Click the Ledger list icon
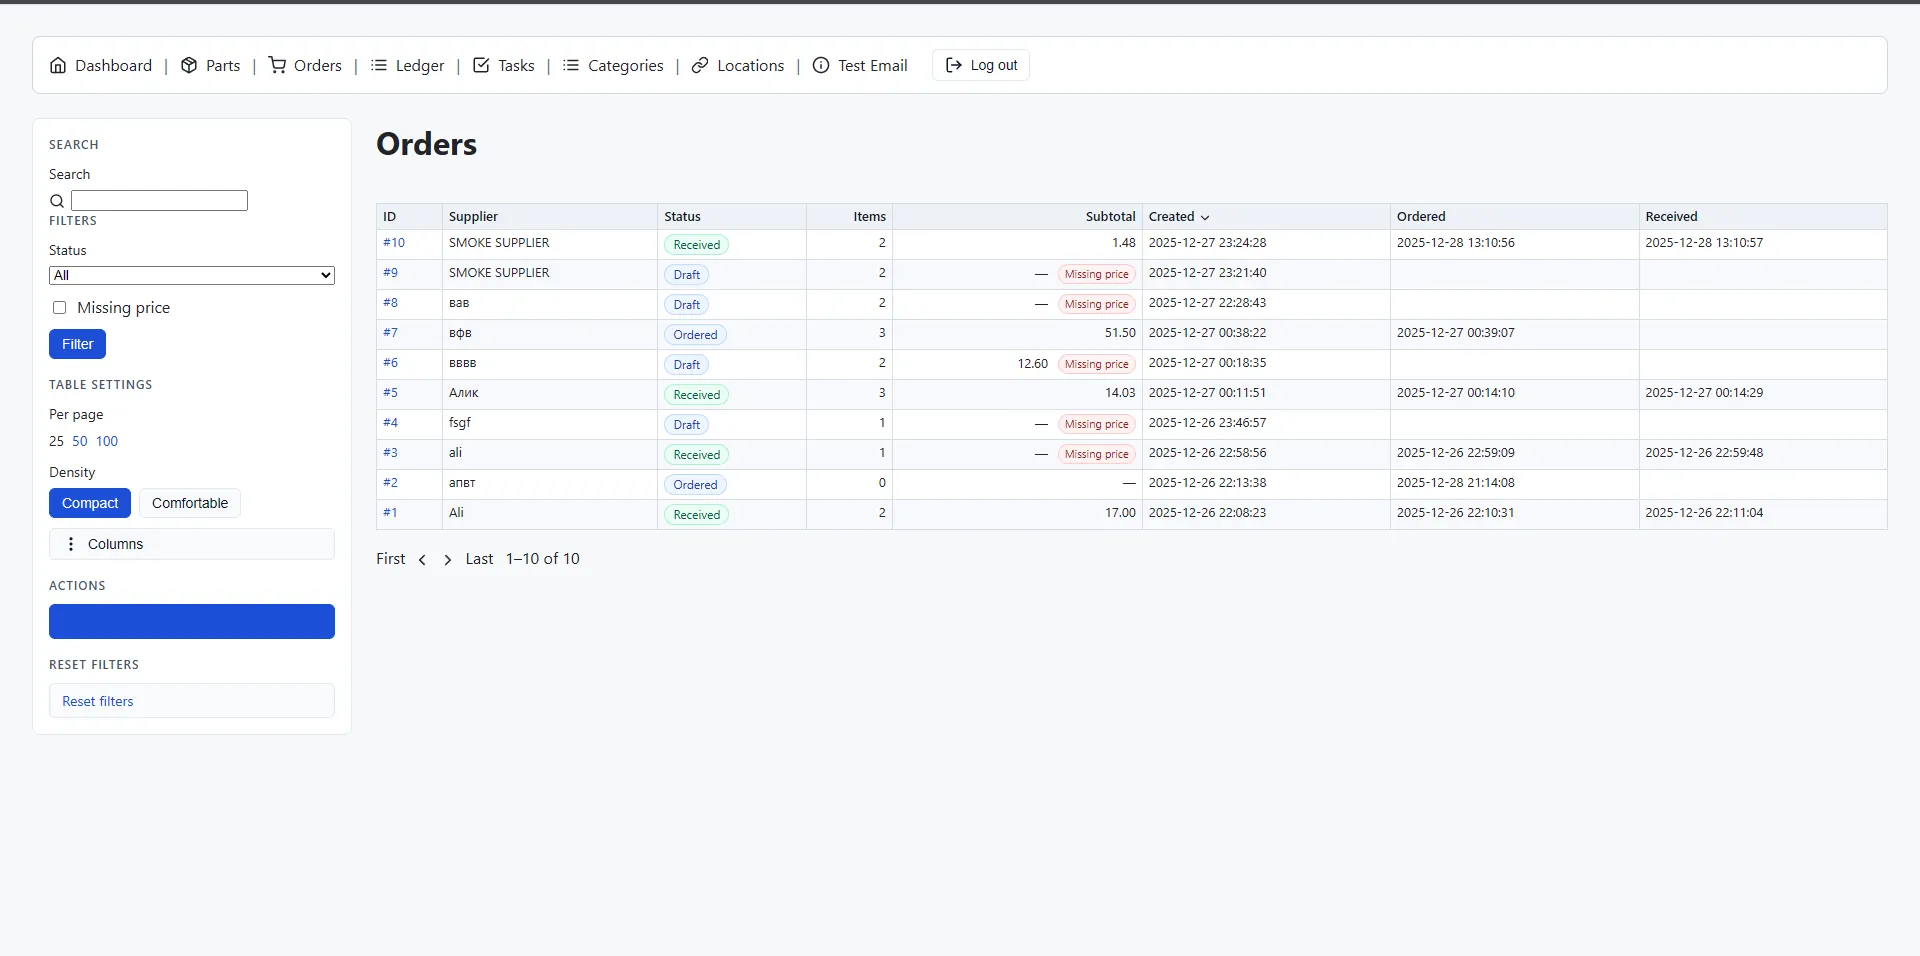This screenshot has height=956, width=1920. pos(379,65)
